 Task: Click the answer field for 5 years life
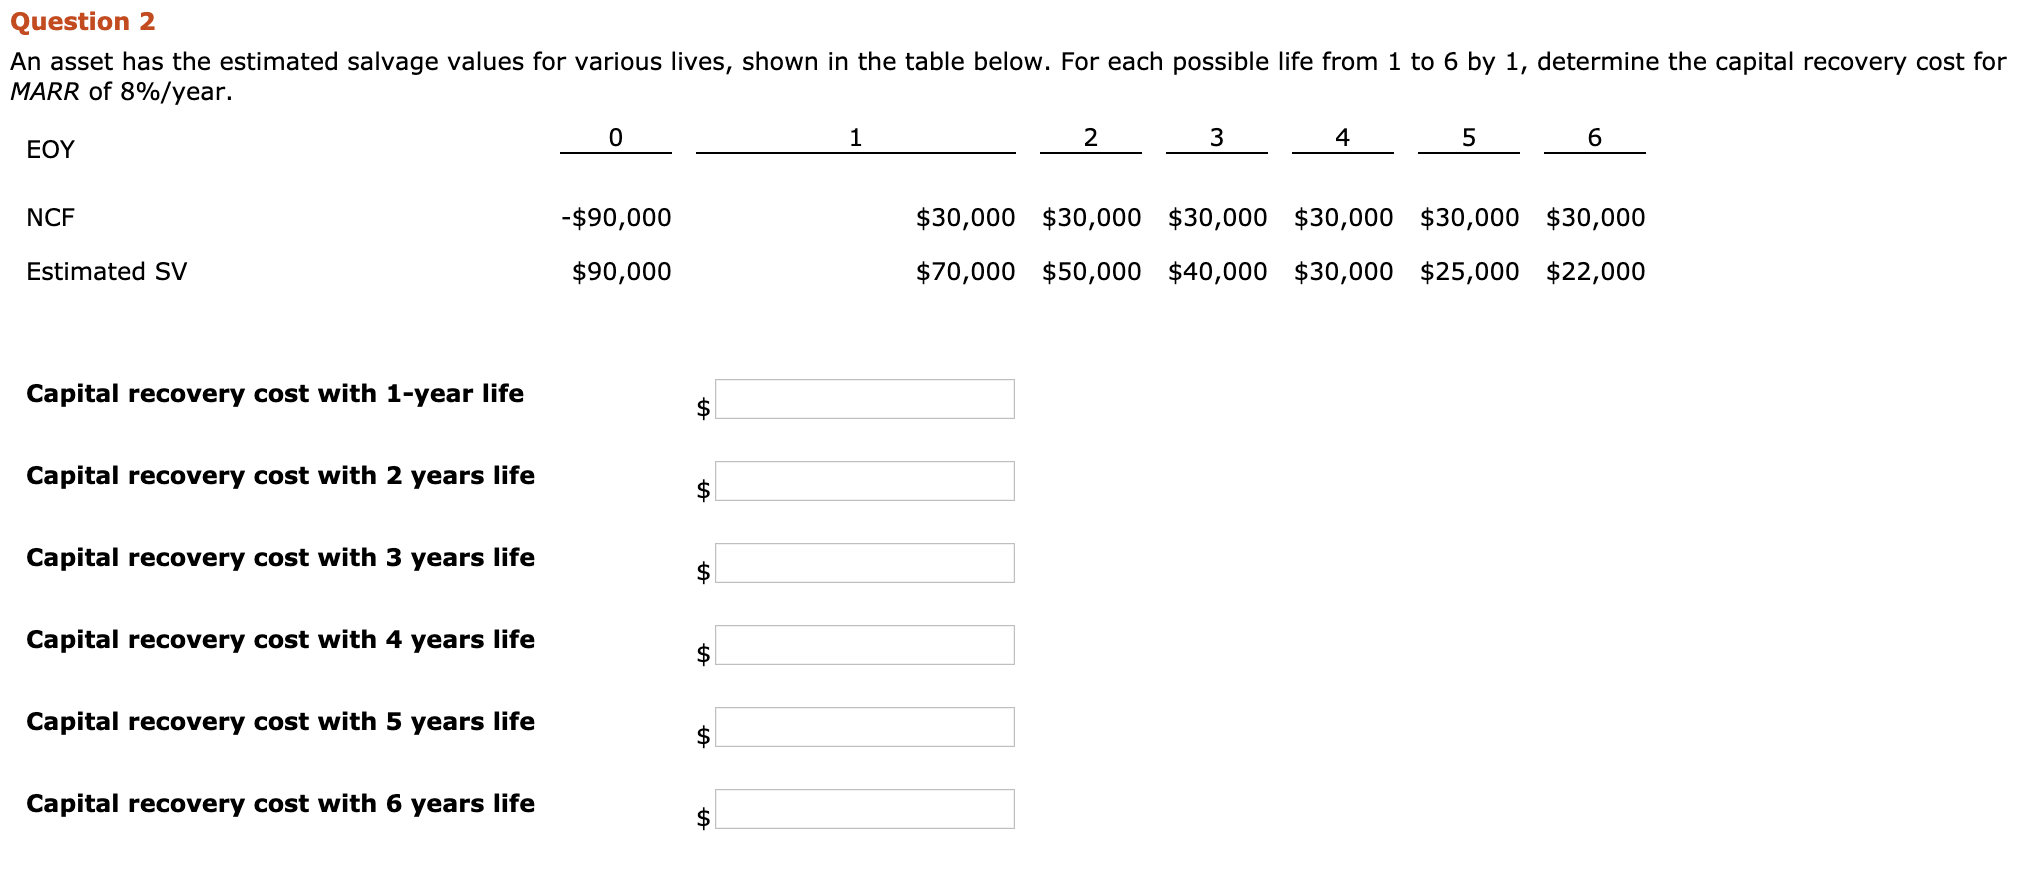865,726
